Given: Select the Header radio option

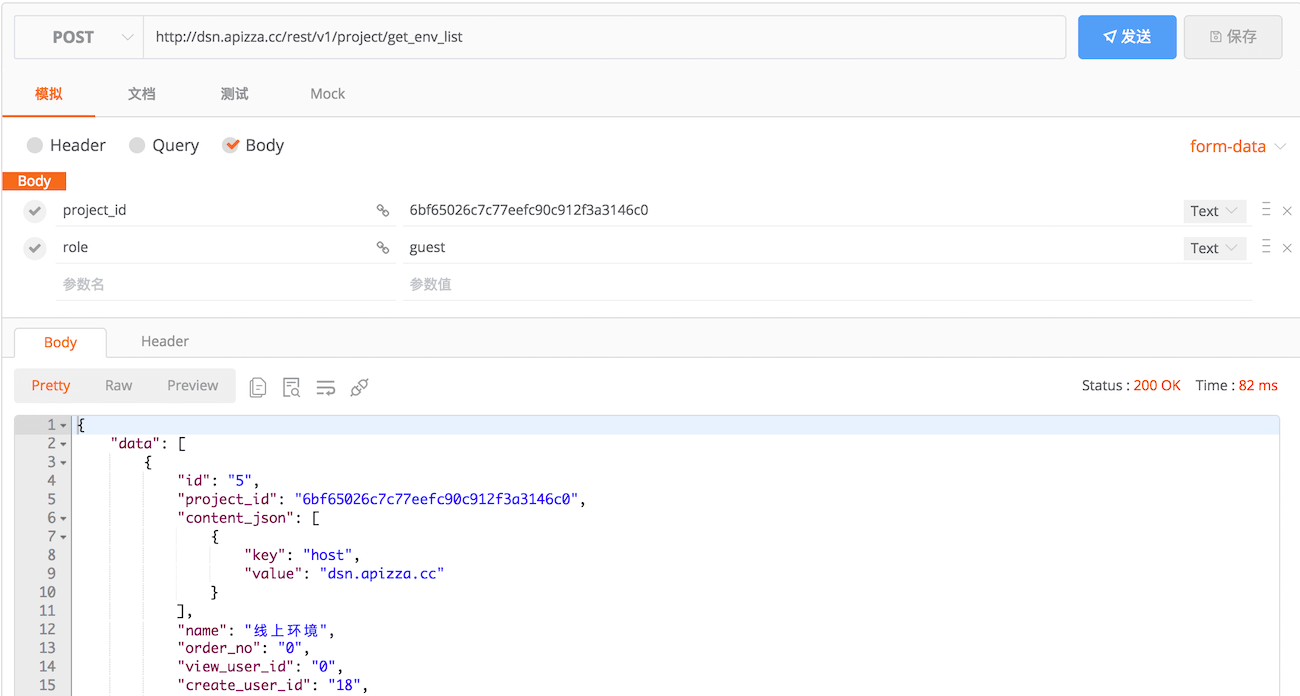Looking at the screenshot, I should coord(35,146).
